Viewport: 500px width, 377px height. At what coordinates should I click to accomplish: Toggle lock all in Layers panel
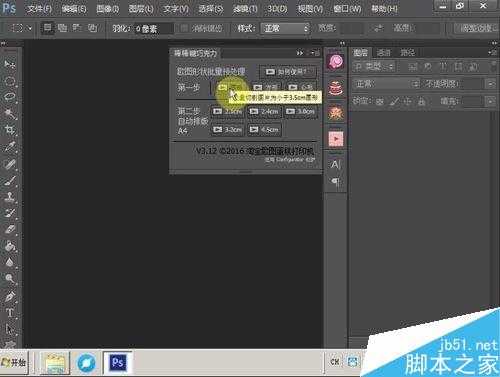click(422, 101)
